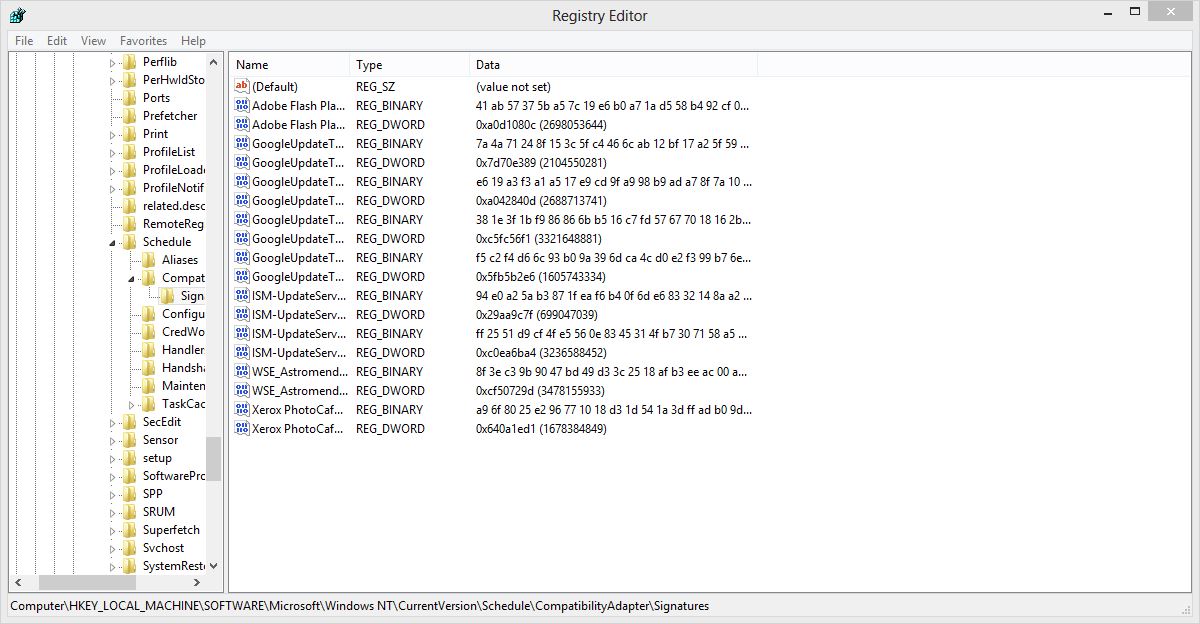Click icon of WSE_Astromenda REG_BINARY value
Screen dimensions: 1200x624
click(x=241, y=372)
